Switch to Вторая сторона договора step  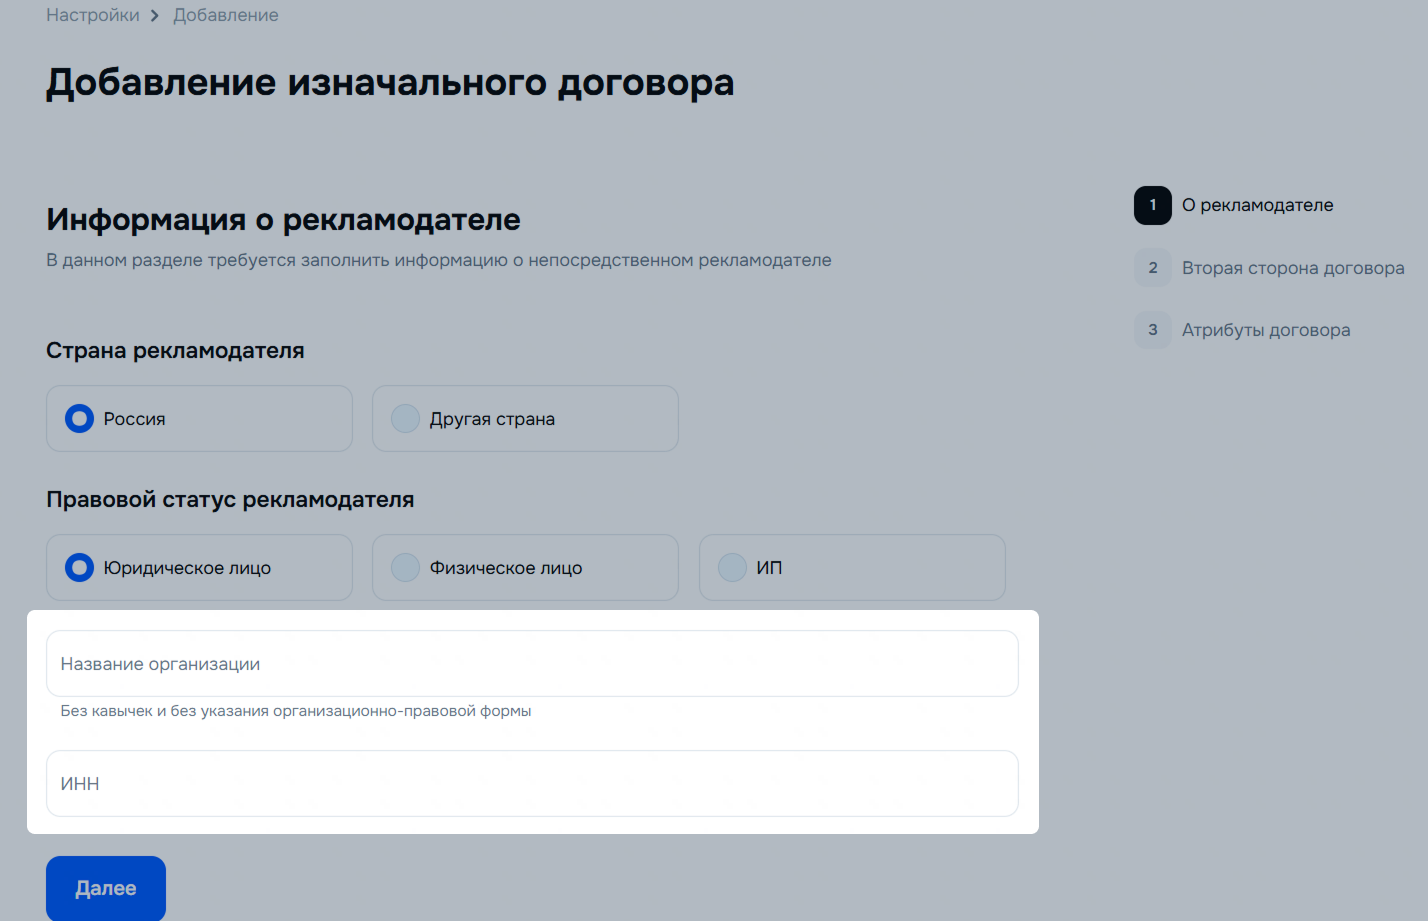tap(1292, 268)
